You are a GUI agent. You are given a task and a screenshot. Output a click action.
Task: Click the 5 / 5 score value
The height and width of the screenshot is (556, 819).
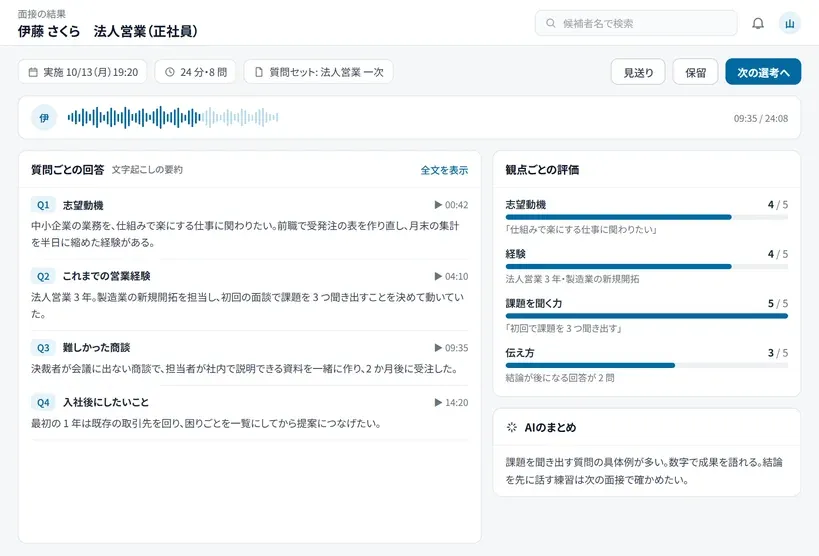(778, 304)
